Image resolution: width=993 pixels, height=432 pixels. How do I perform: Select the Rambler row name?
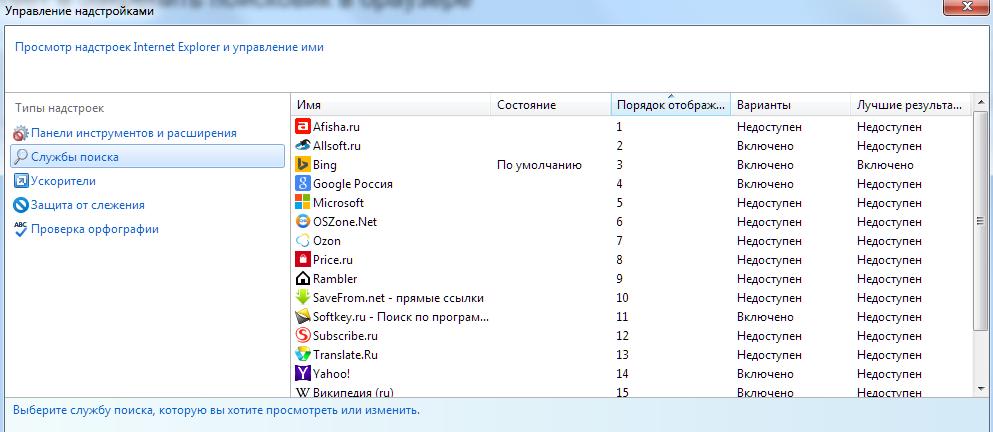(335, 279)
